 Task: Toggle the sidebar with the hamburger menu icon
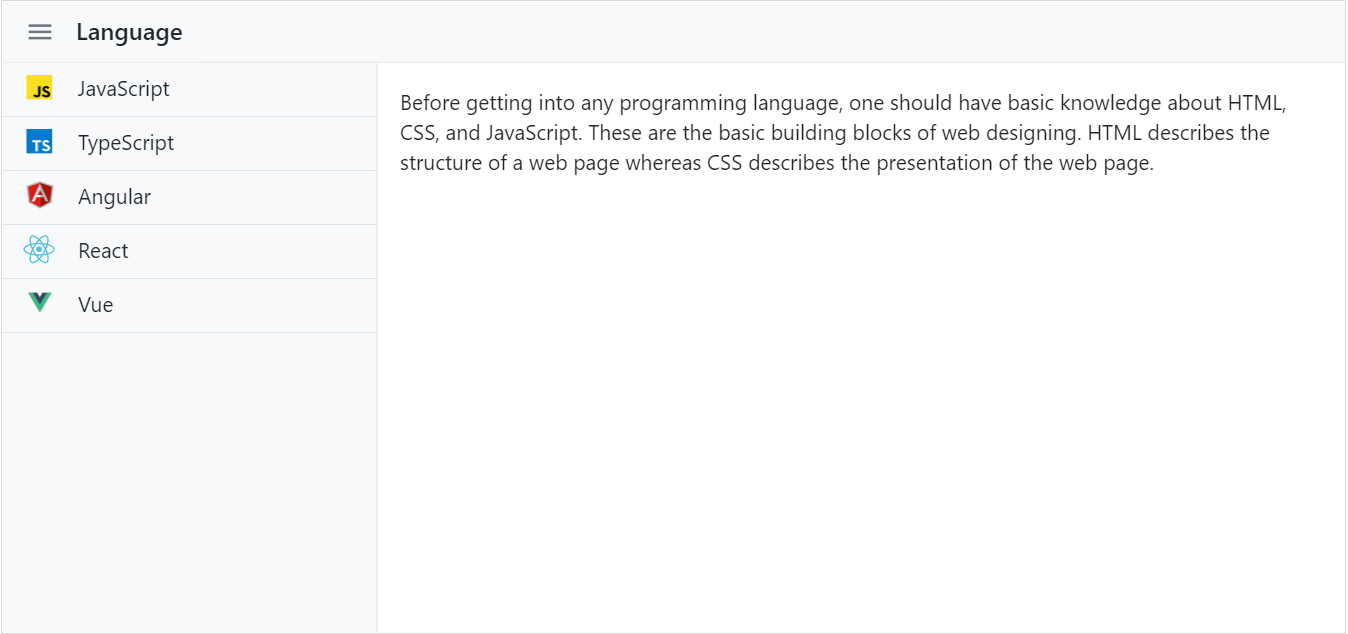tap(40, 32)
